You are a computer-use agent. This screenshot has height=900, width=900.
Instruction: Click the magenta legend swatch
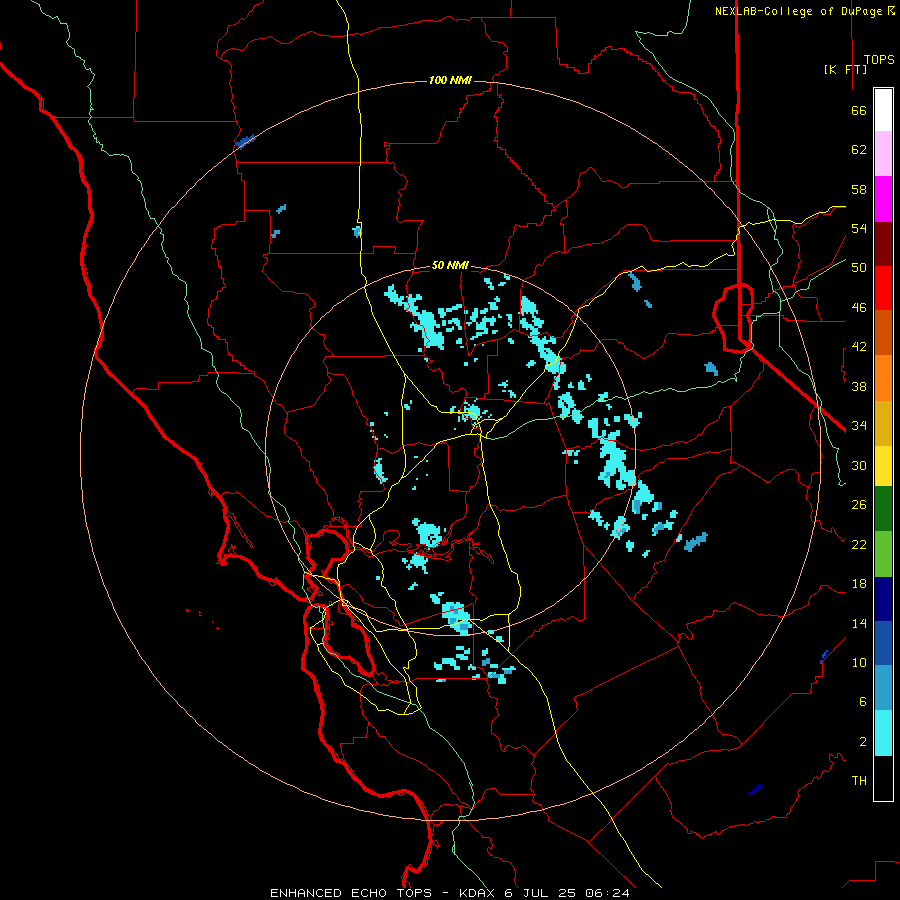883,199
